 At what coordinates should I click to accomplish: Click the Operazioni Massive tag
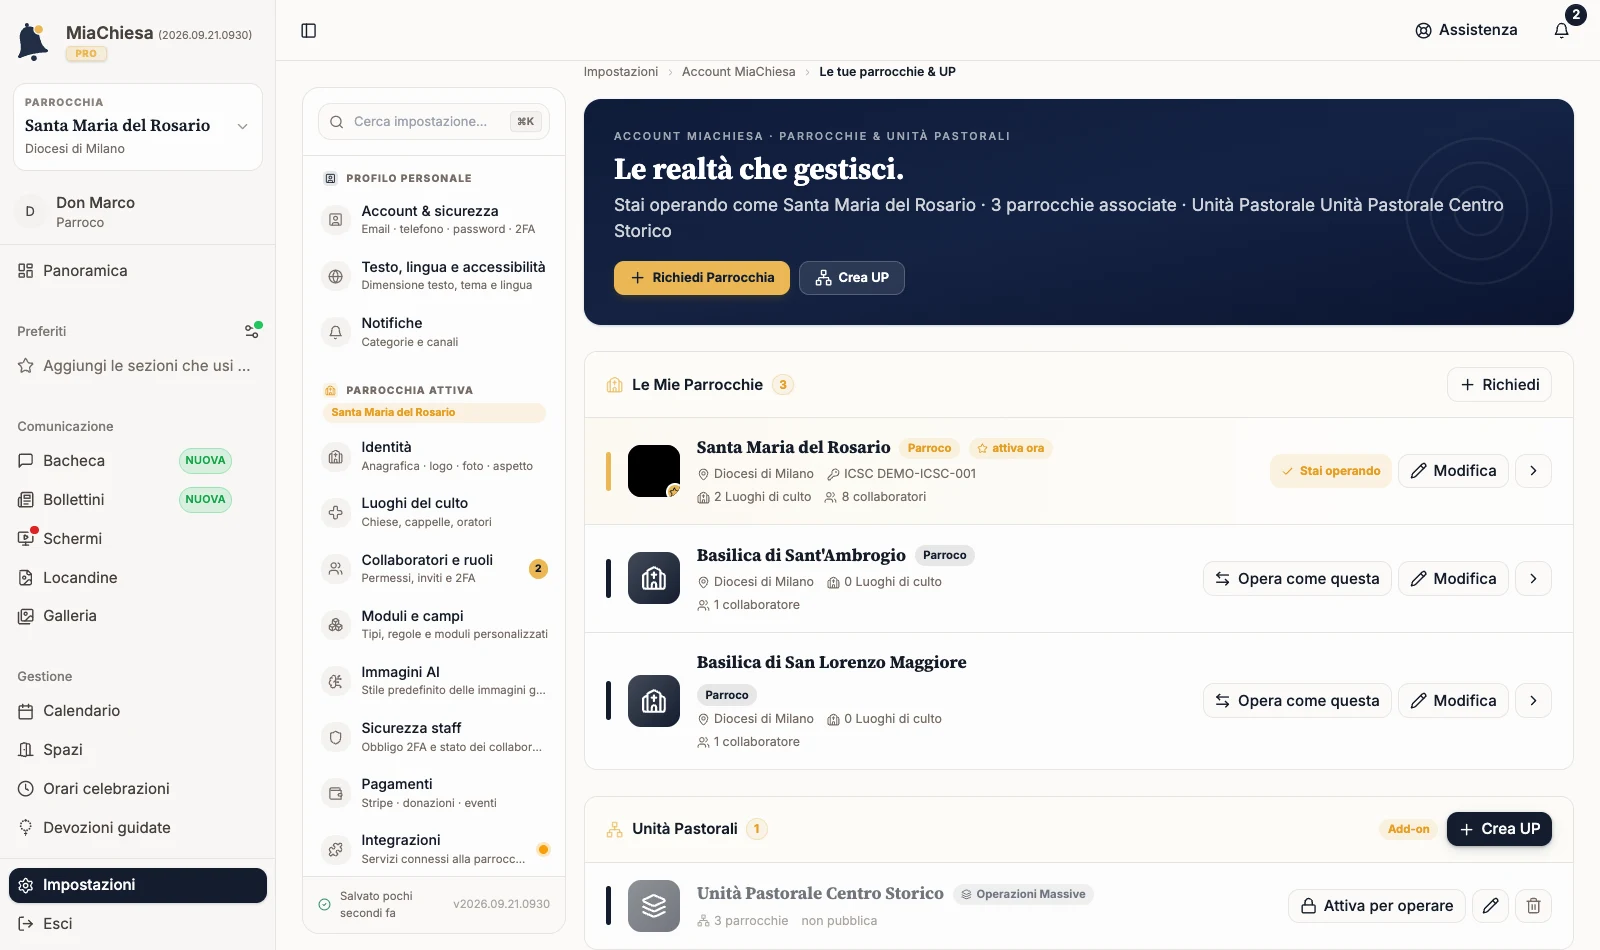[x=1023, y=895]
